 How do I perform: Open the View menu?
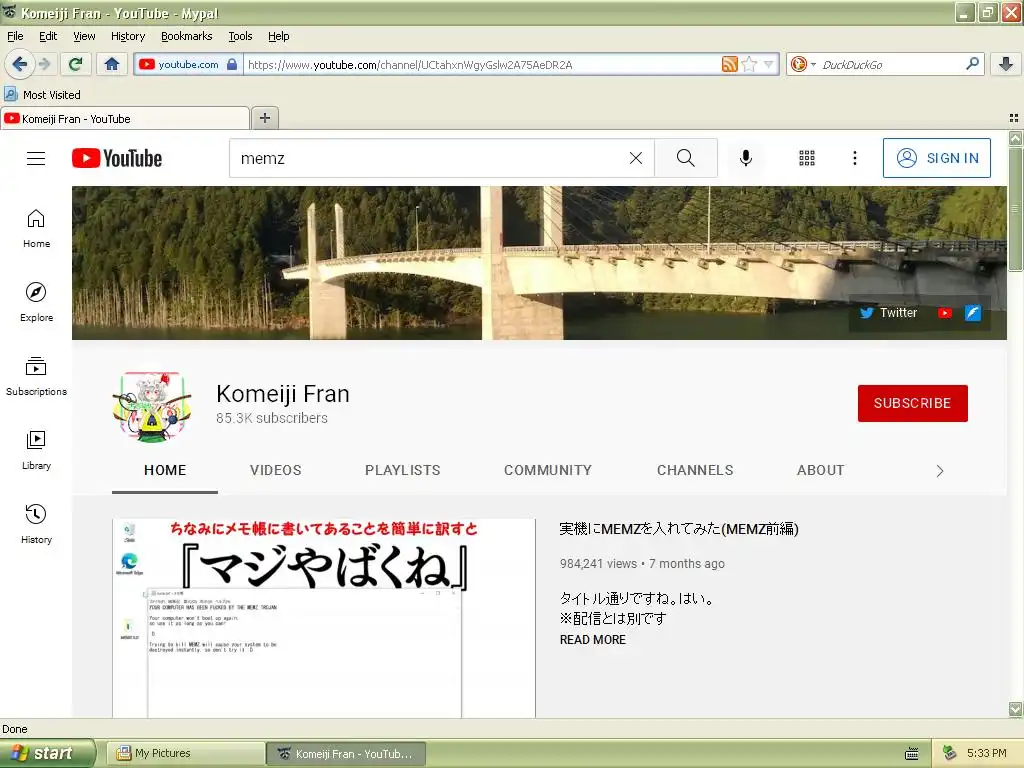pos(84,36)
